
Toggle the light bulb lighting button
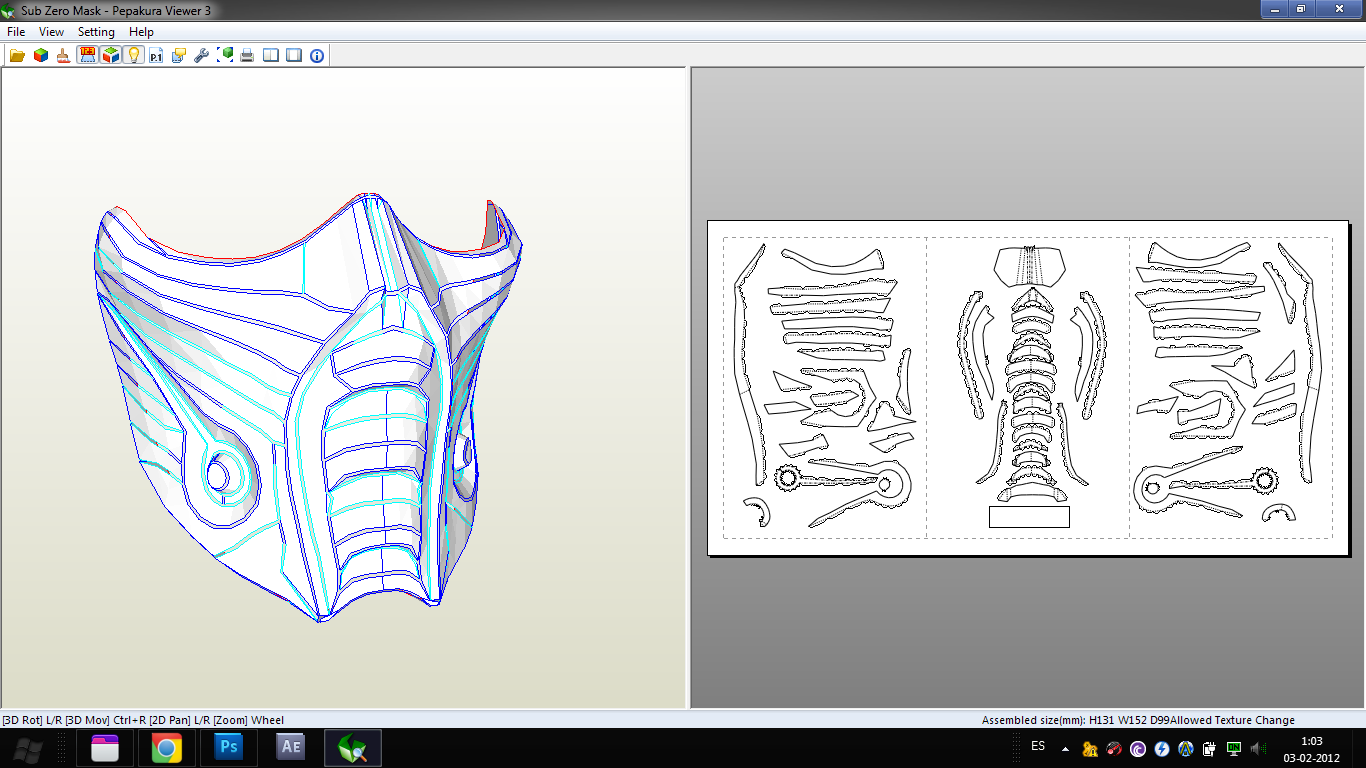[133, 55]
